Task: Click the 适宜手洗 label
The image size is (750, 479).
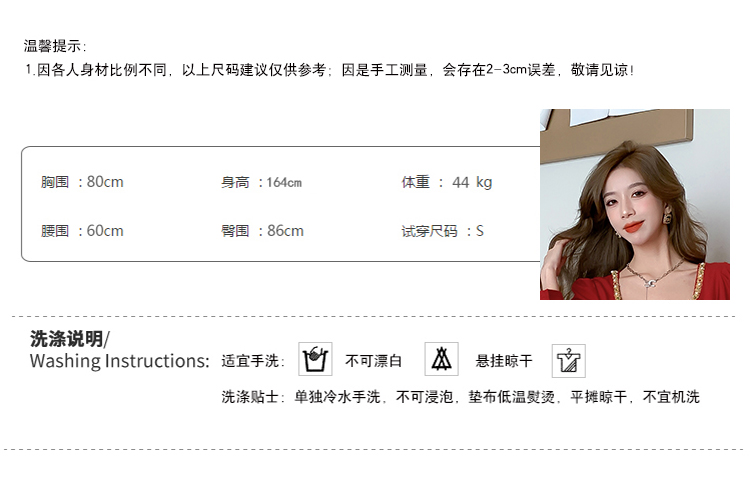Action: point(253,361)
